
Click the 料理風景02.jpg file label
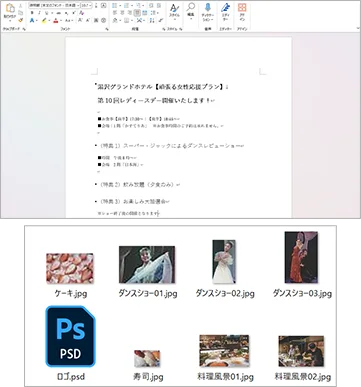click(x=302, y=377)
